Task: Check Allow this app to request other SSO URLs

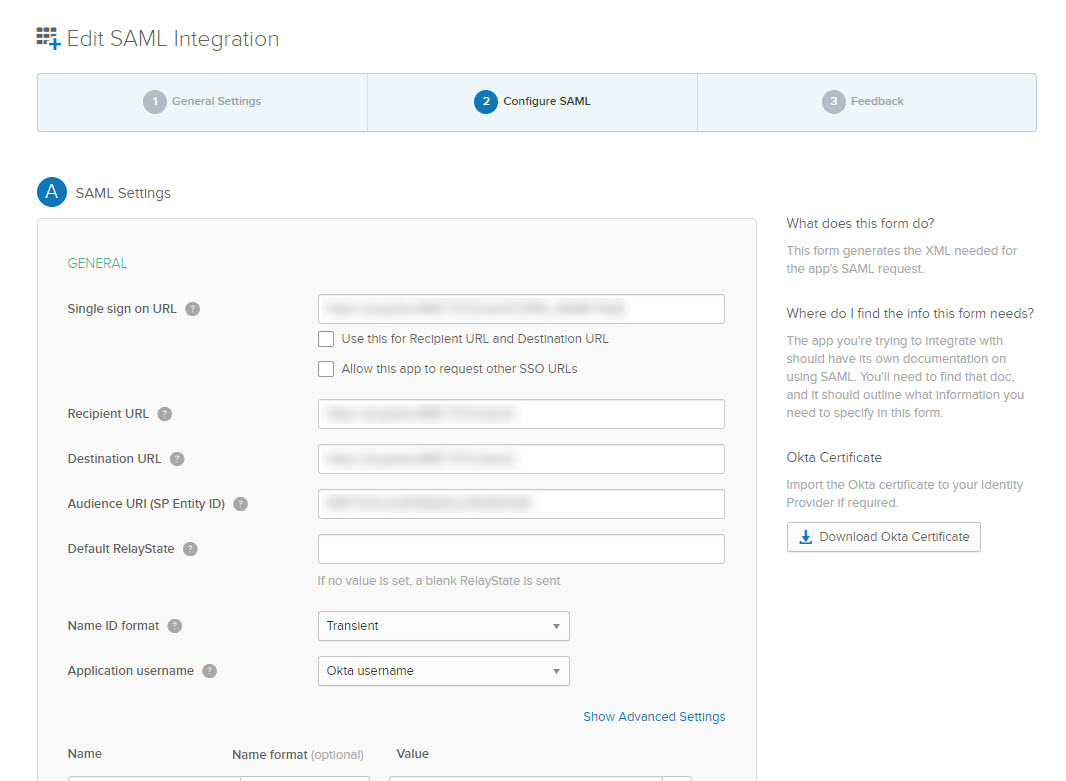Action: tap(326, 369)
